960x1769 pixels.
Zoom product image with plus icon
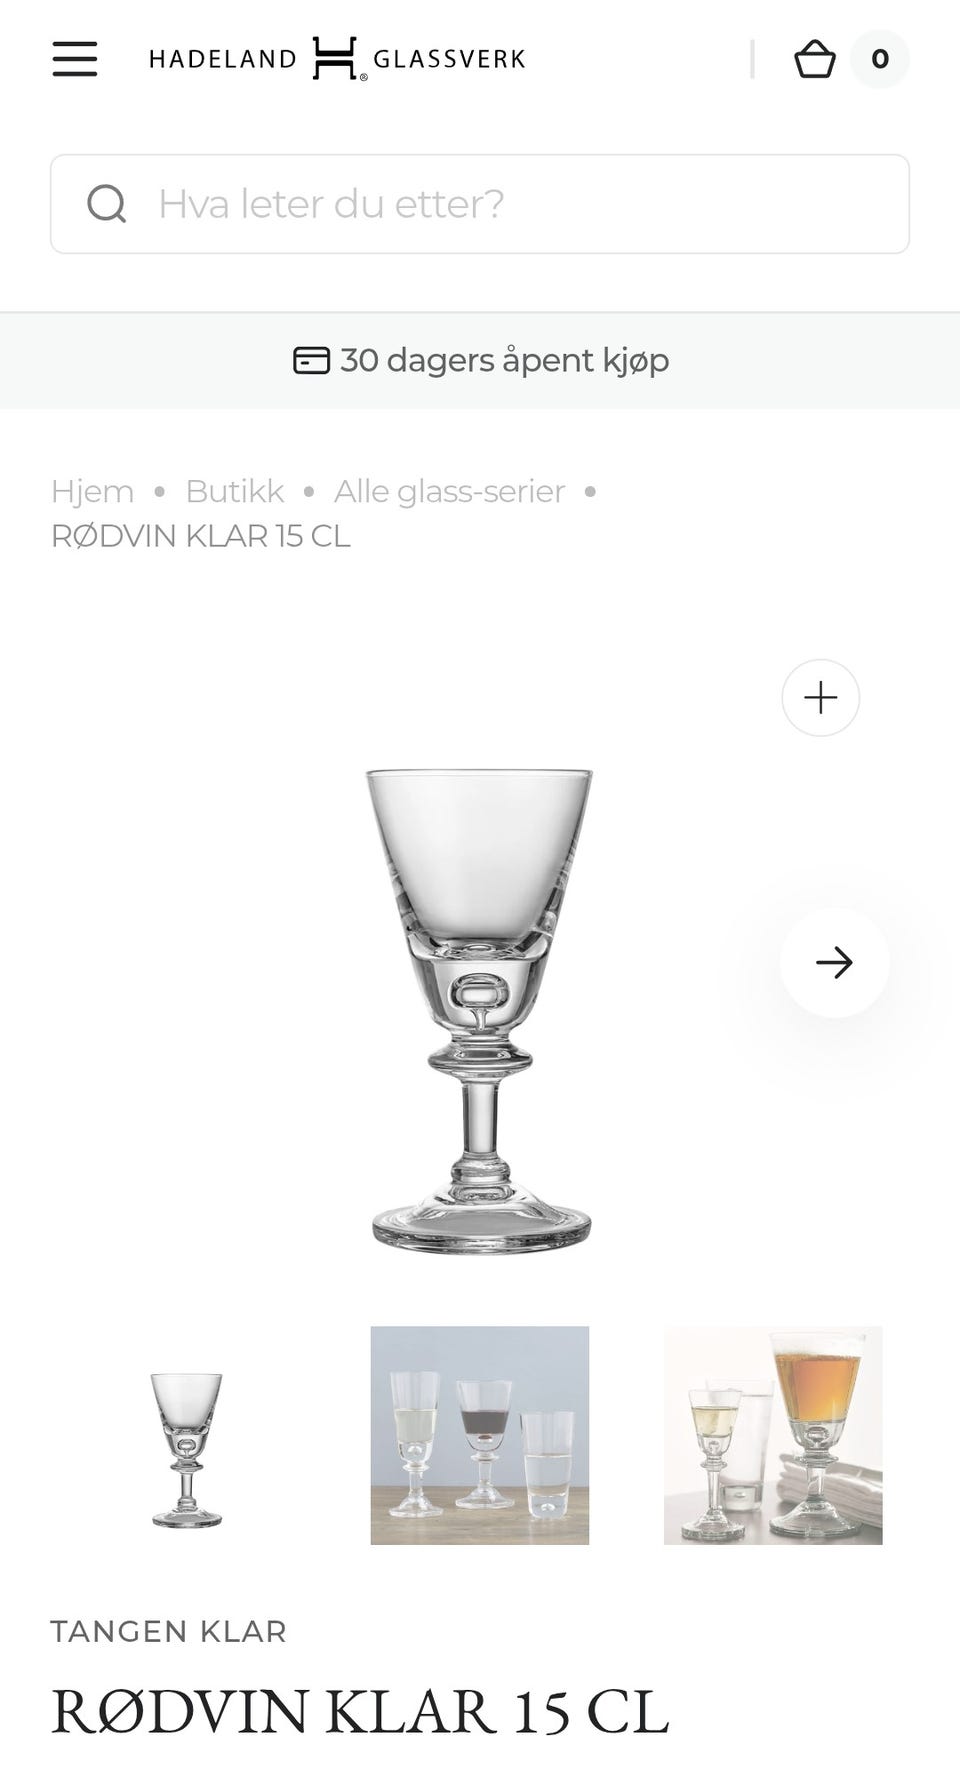(820, 697)
